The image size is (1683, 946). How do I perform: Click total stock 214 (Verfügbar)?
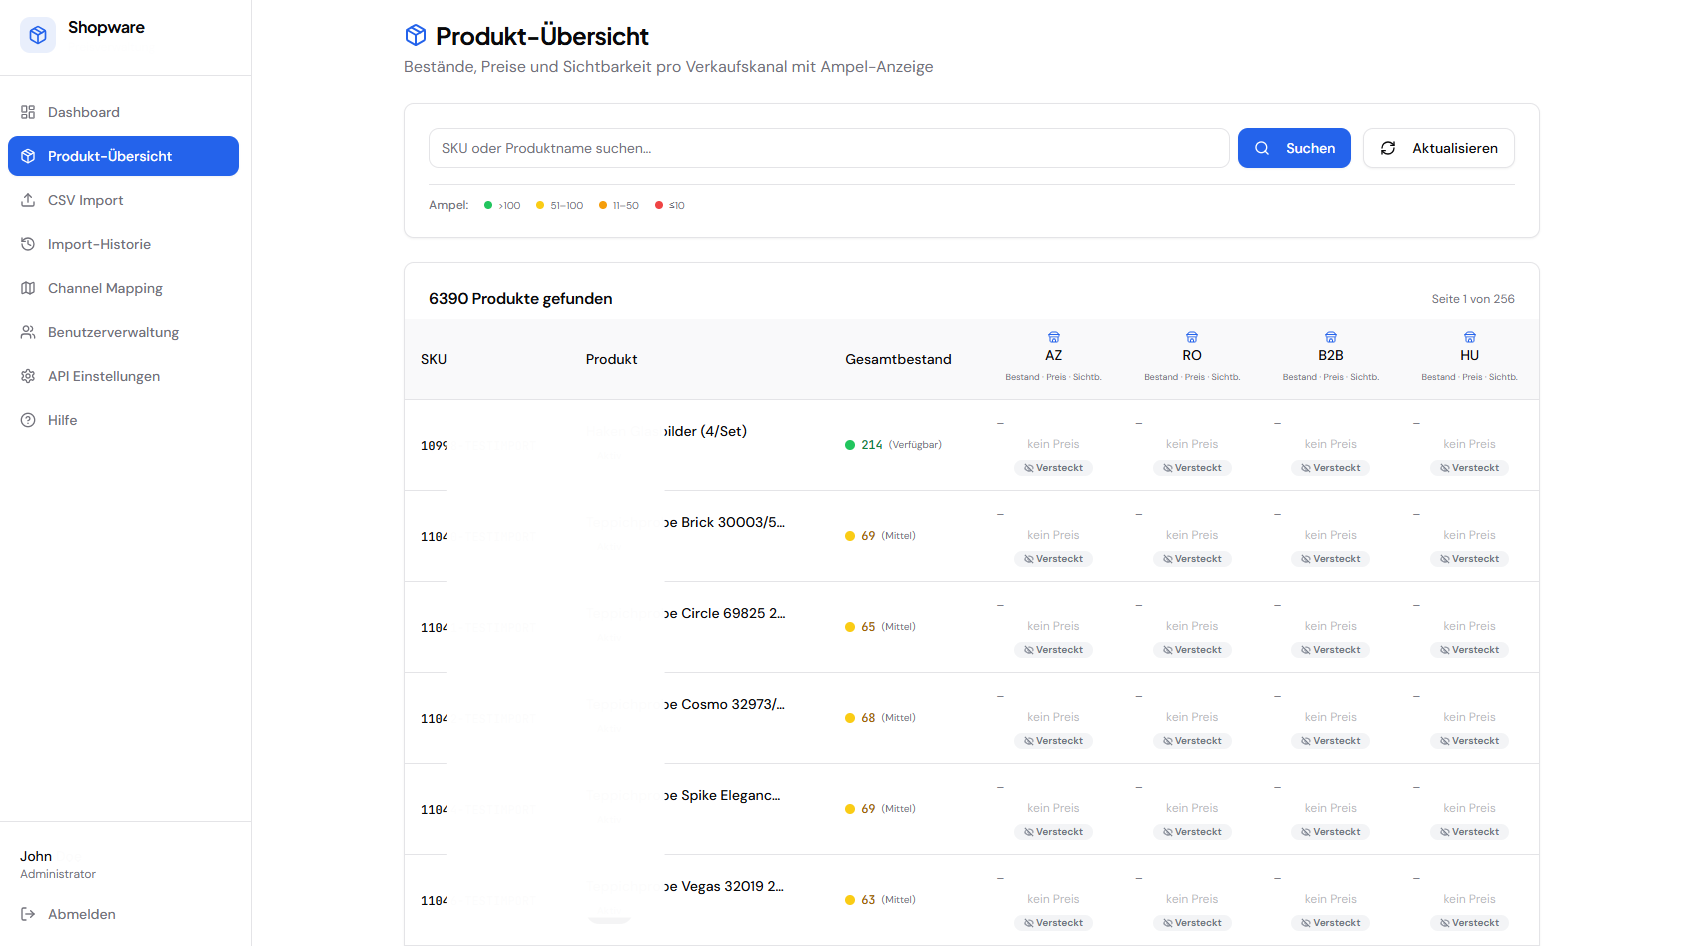click(x=893, y=445)
